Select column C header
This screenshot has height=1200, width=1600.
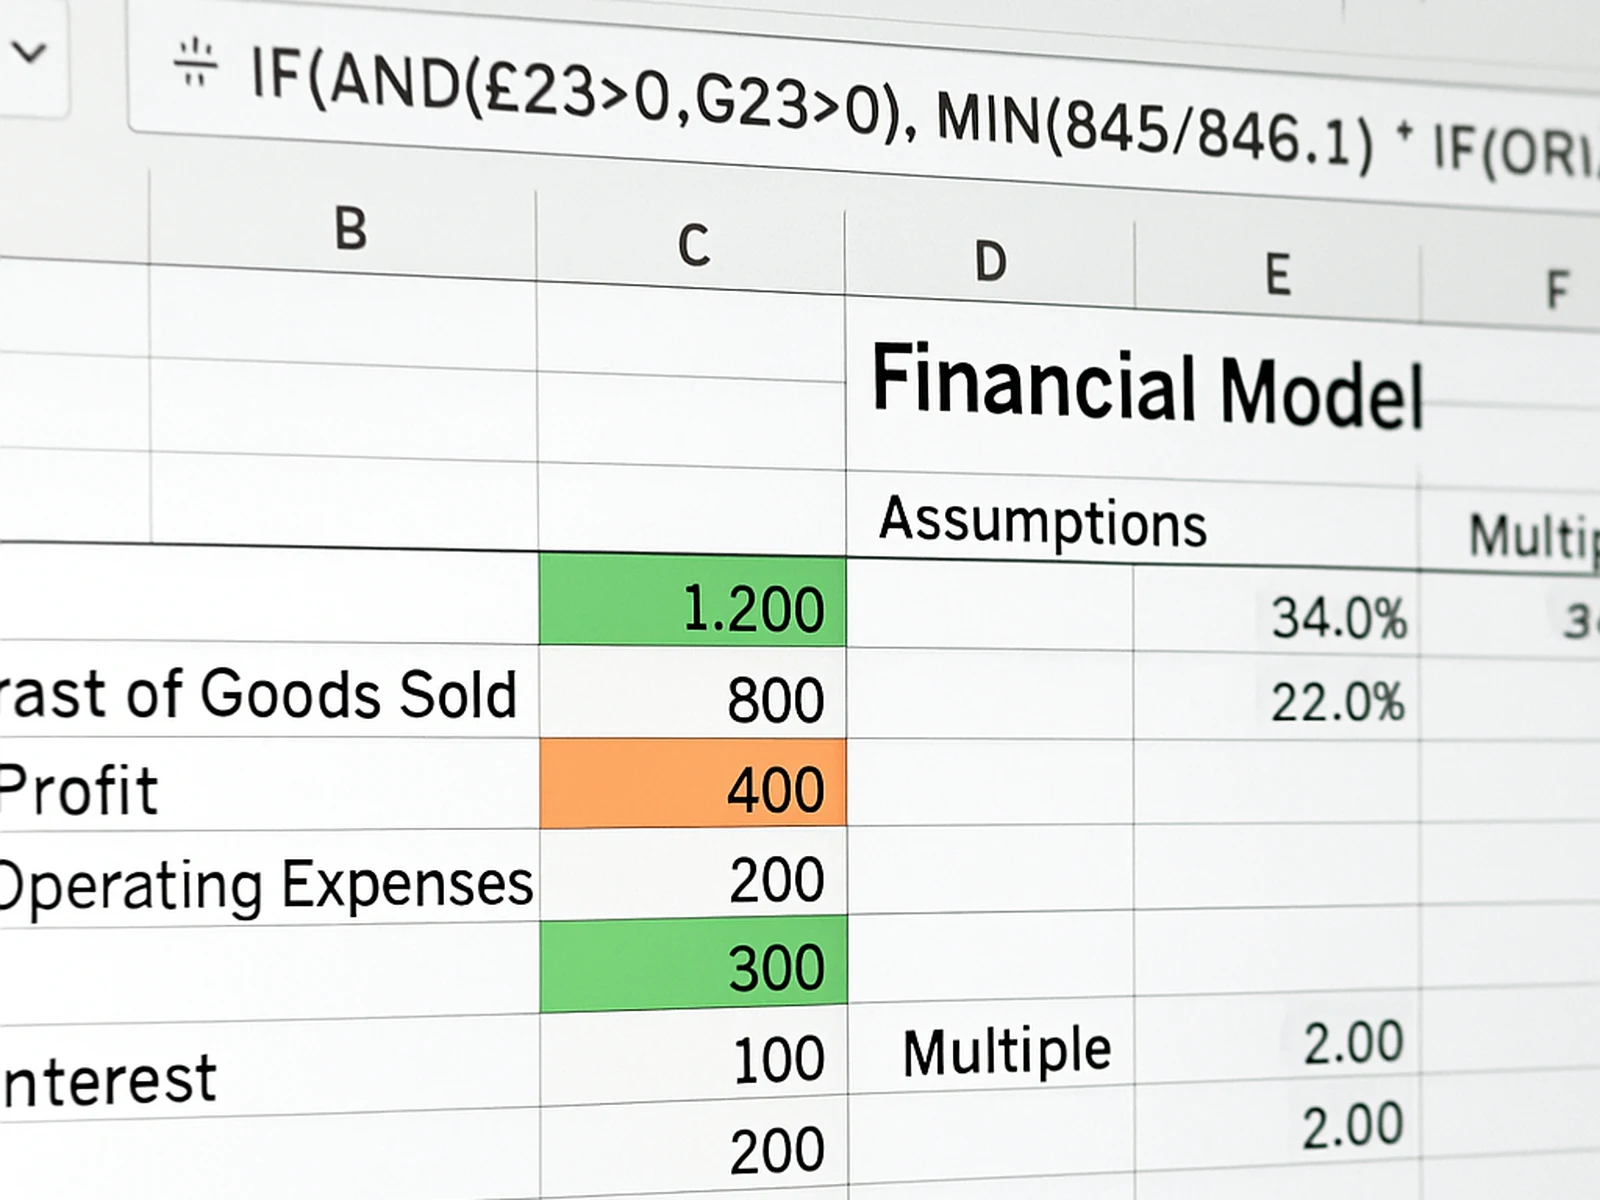[x=693, y=246]
